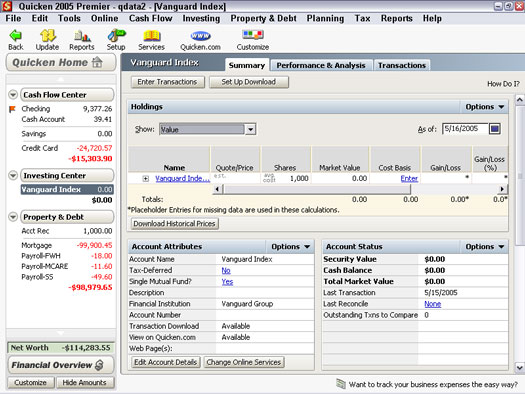Open the Quicken.com www icon
The image size is (525, 394).
200,36
